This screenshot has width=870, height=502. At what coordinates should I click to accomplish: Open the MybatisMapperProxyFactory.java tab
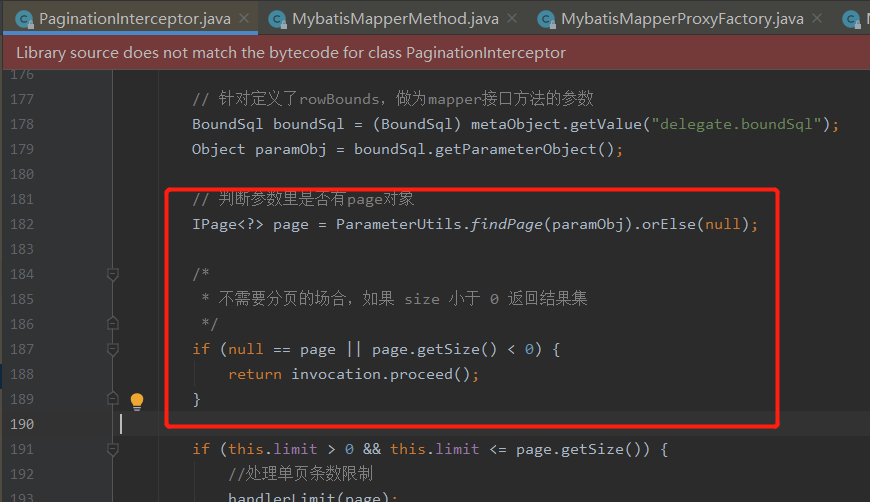(682, 19)
